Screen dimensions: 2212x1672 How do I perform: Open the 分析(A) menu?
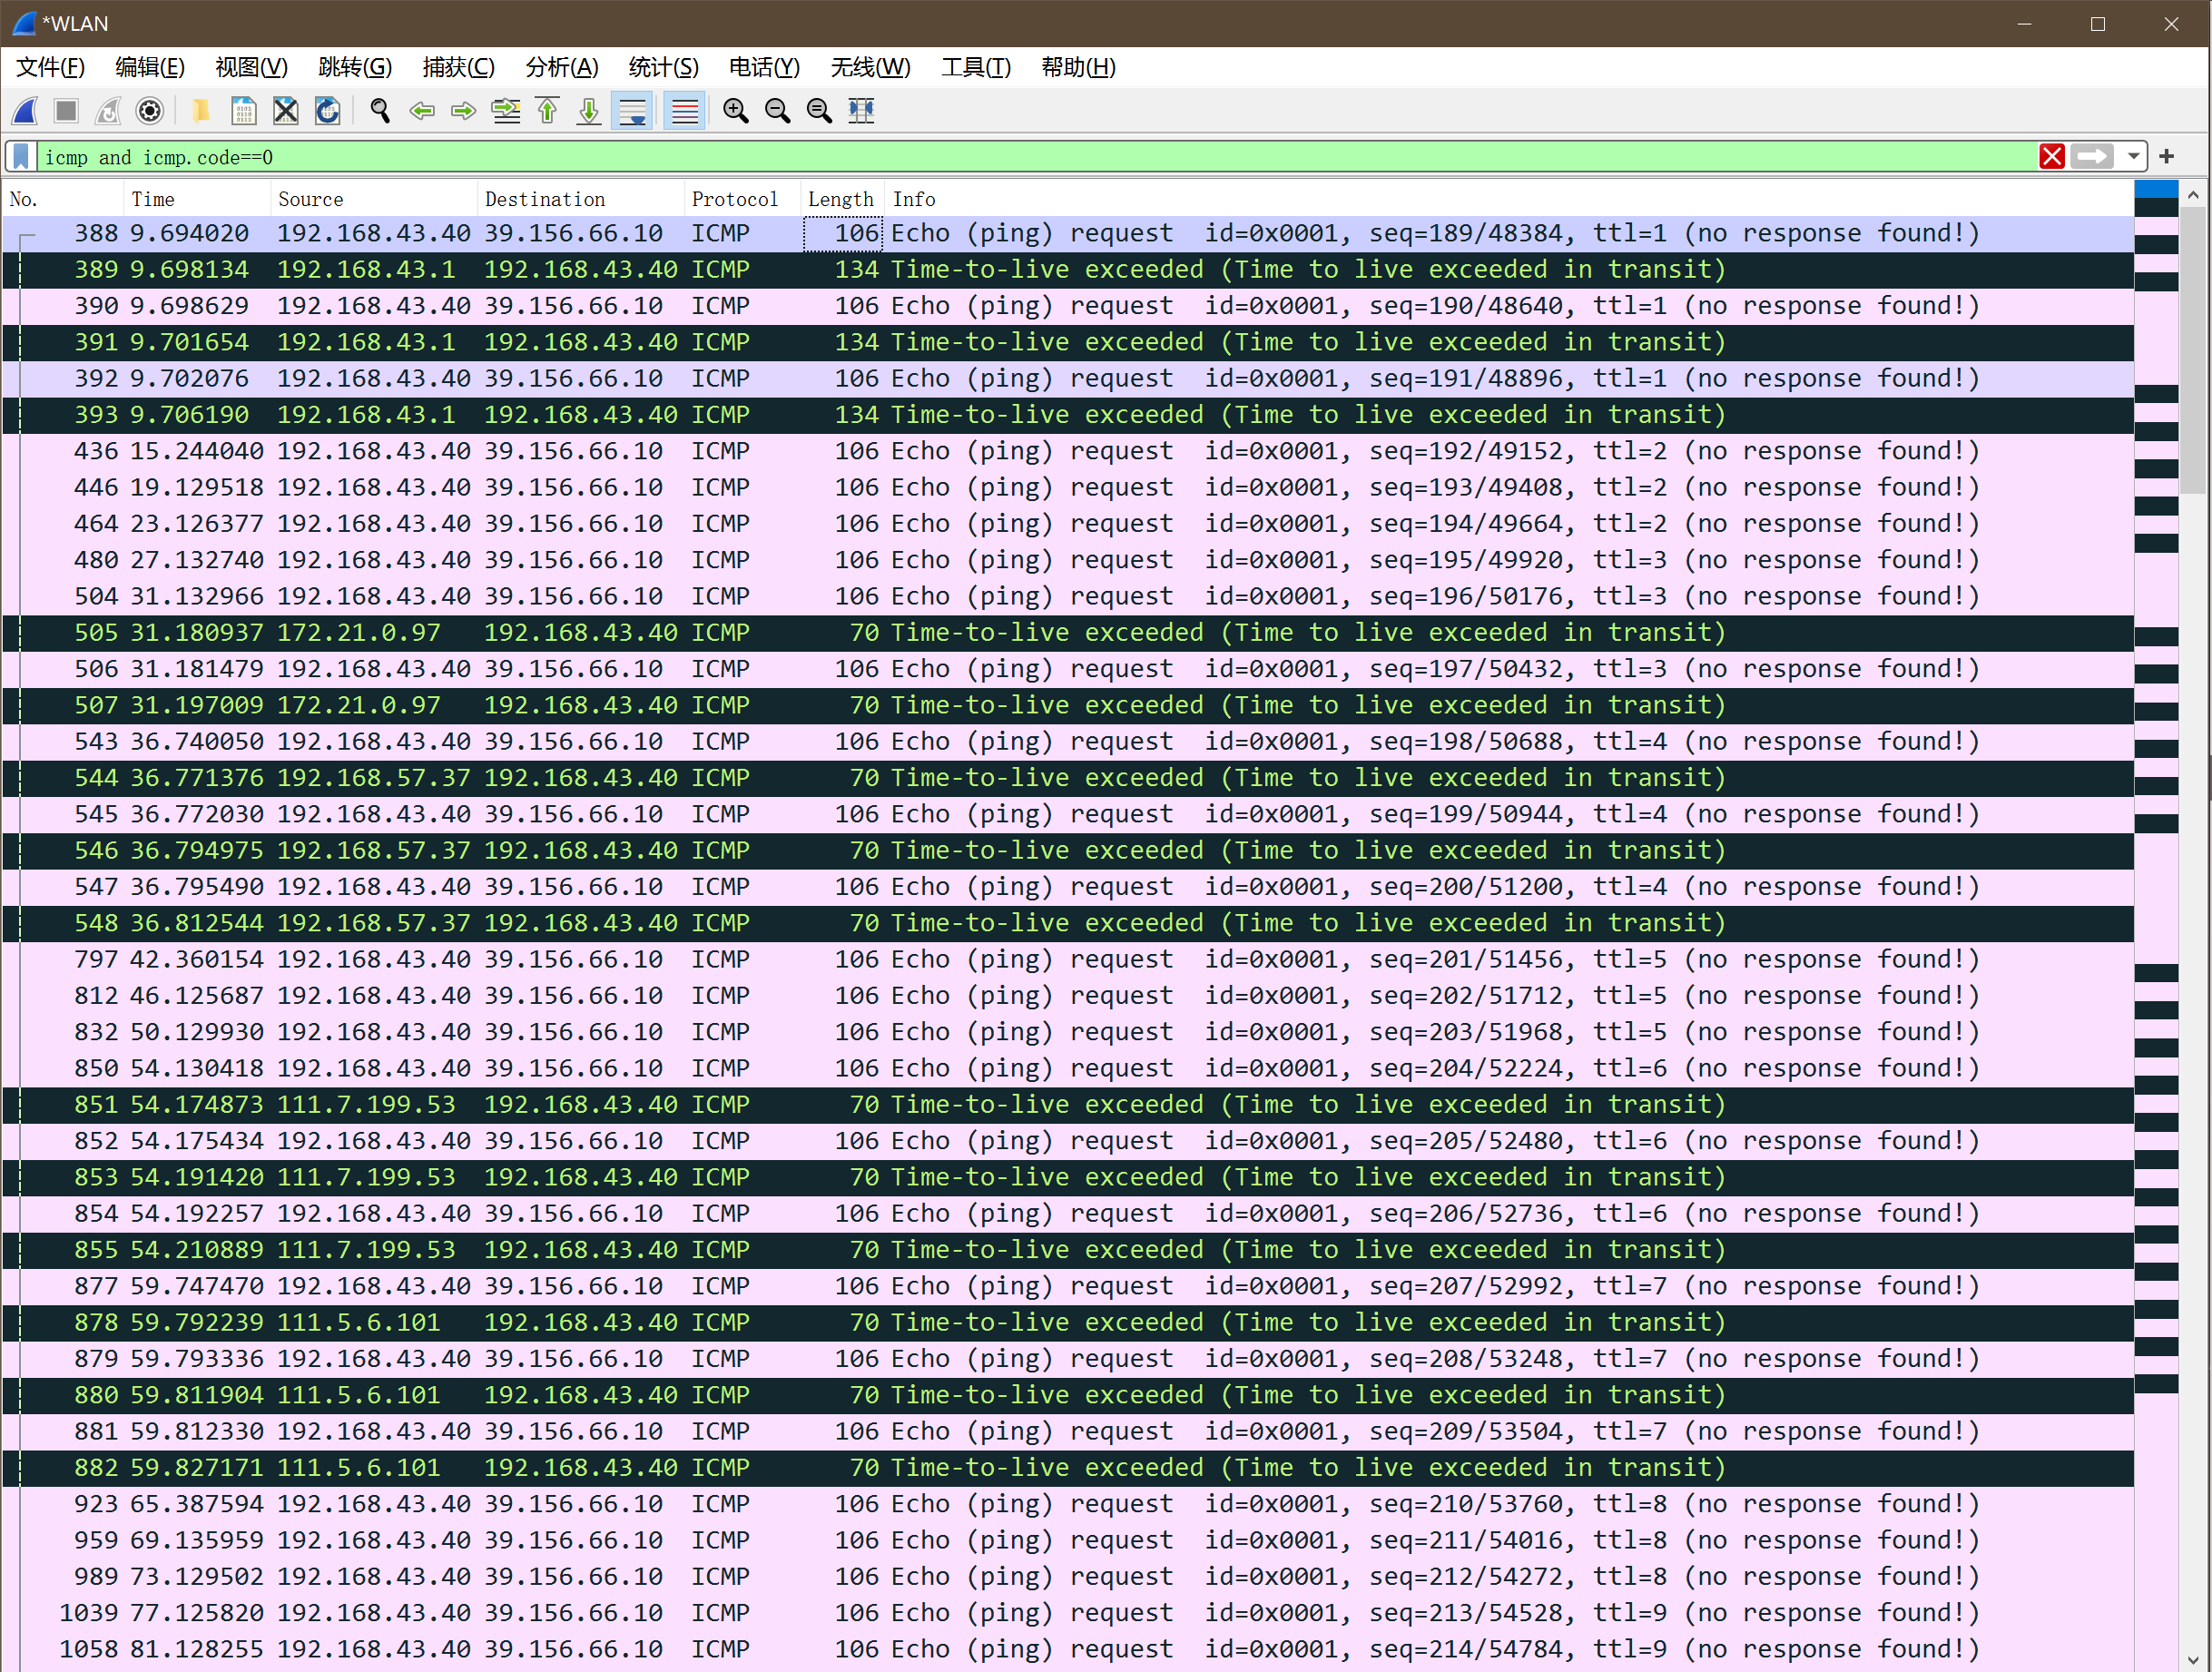(x=562, y=67)
